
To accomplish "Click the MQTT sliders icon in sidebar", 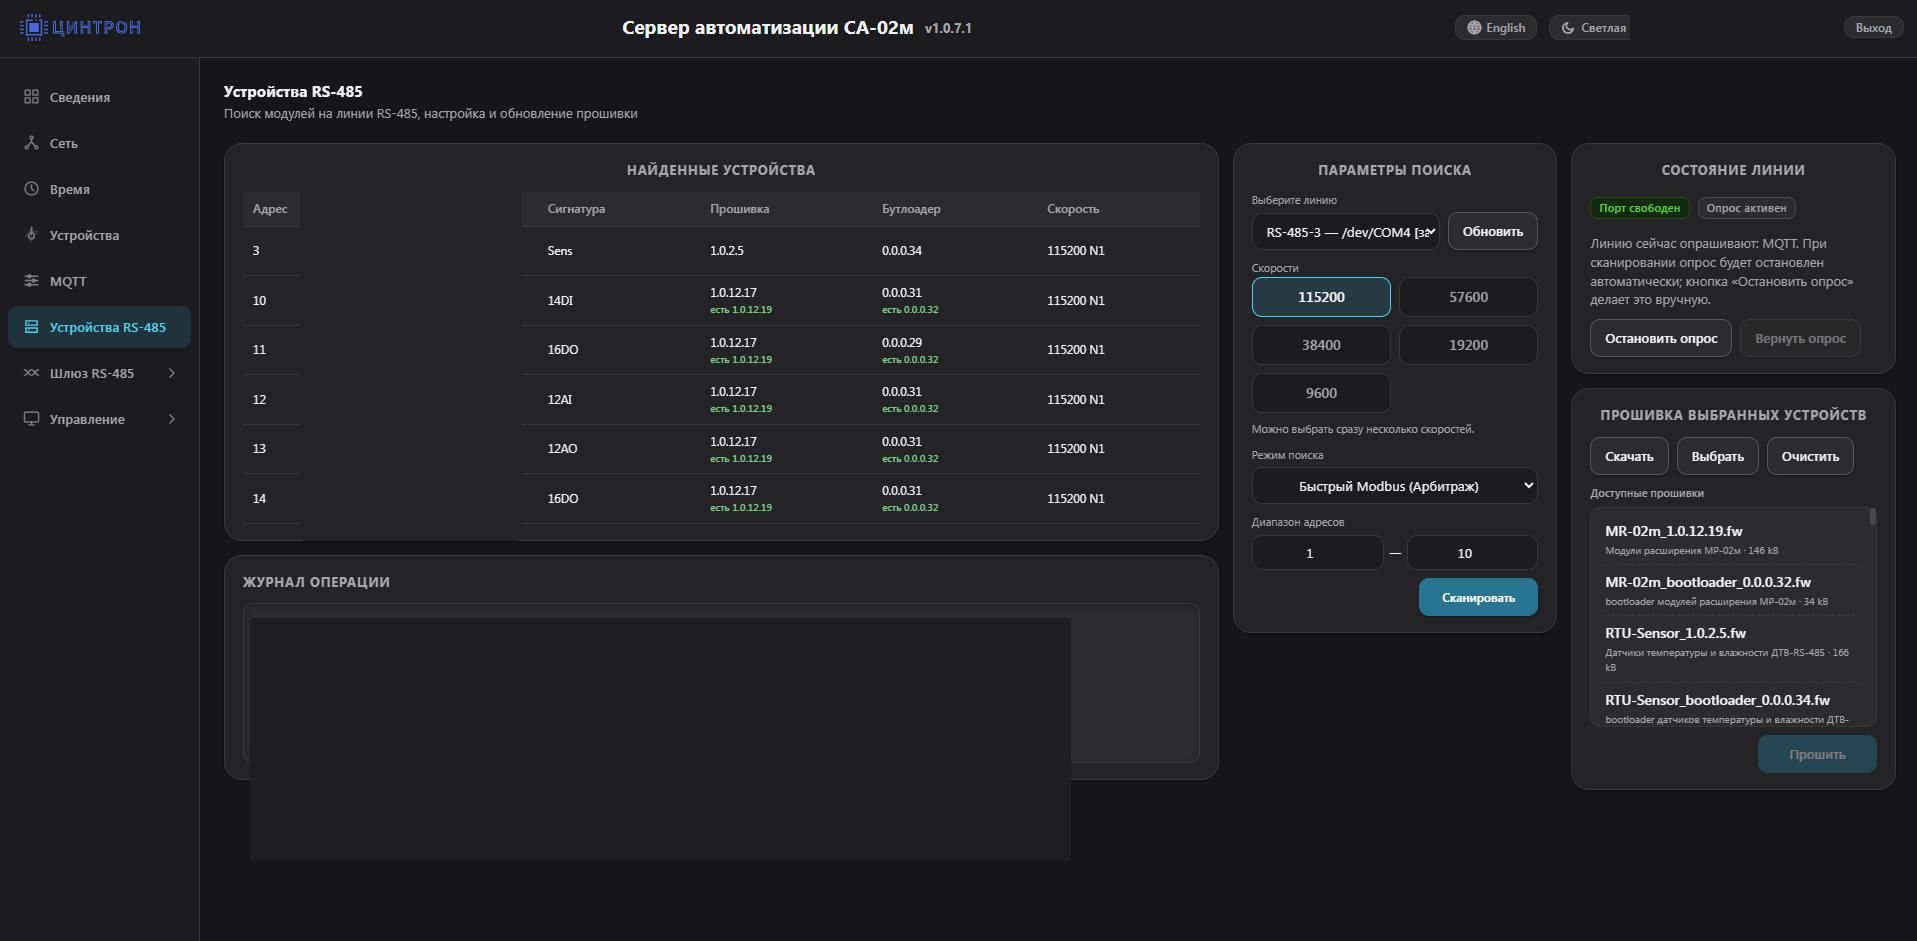I will pyautogui.click(x=31, y=281).
